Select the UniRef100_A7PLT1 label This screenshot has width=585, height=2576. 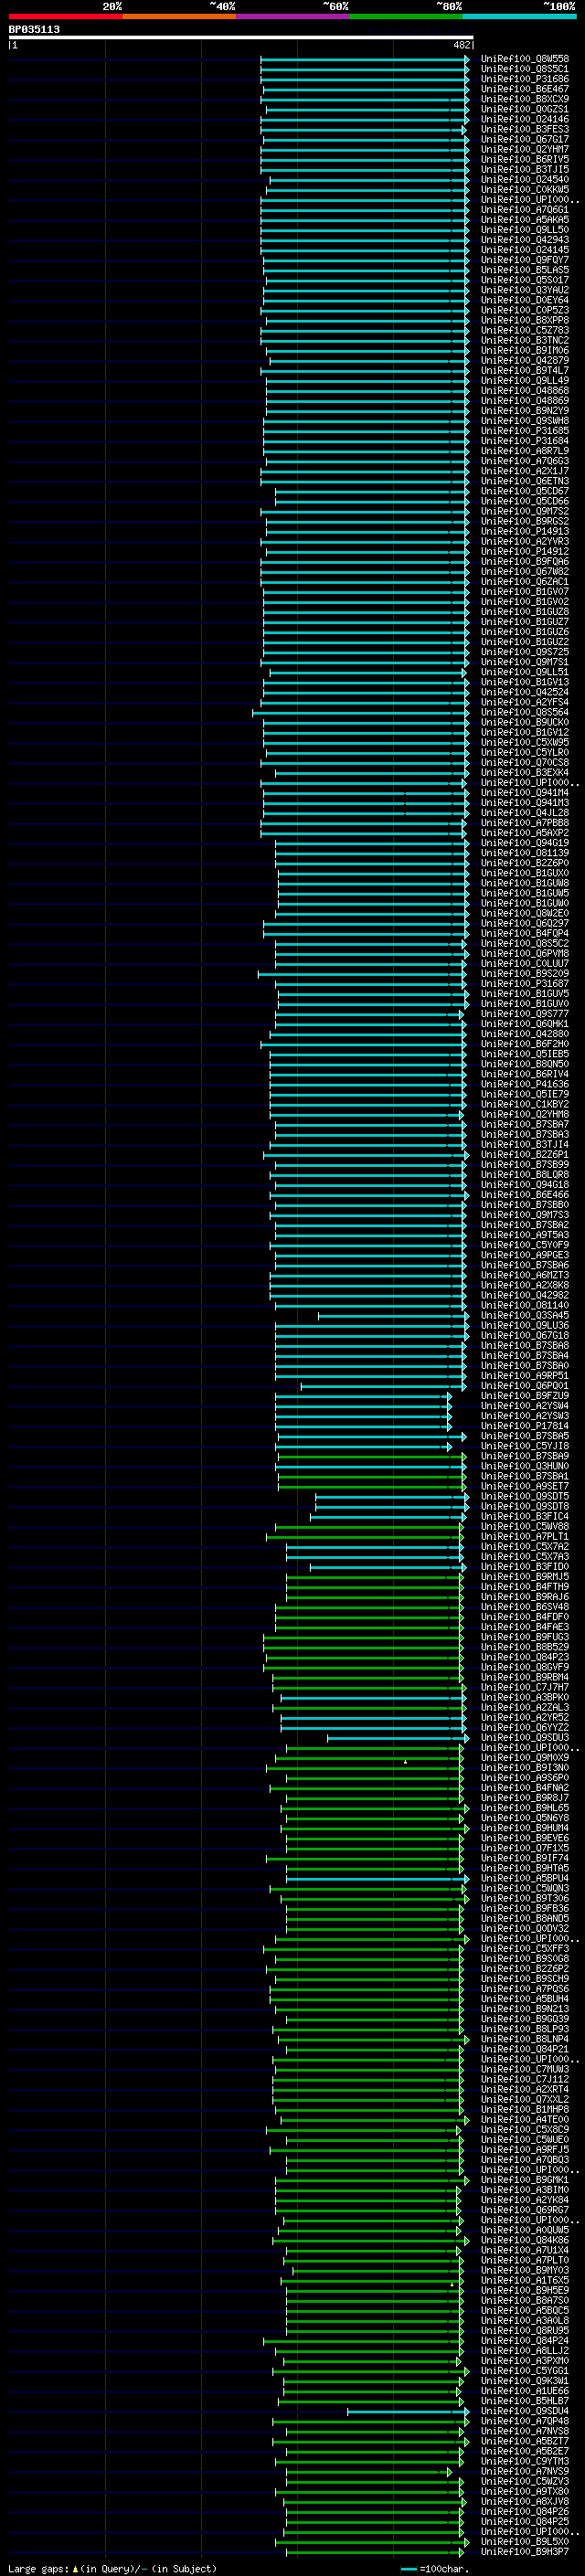524,1537
